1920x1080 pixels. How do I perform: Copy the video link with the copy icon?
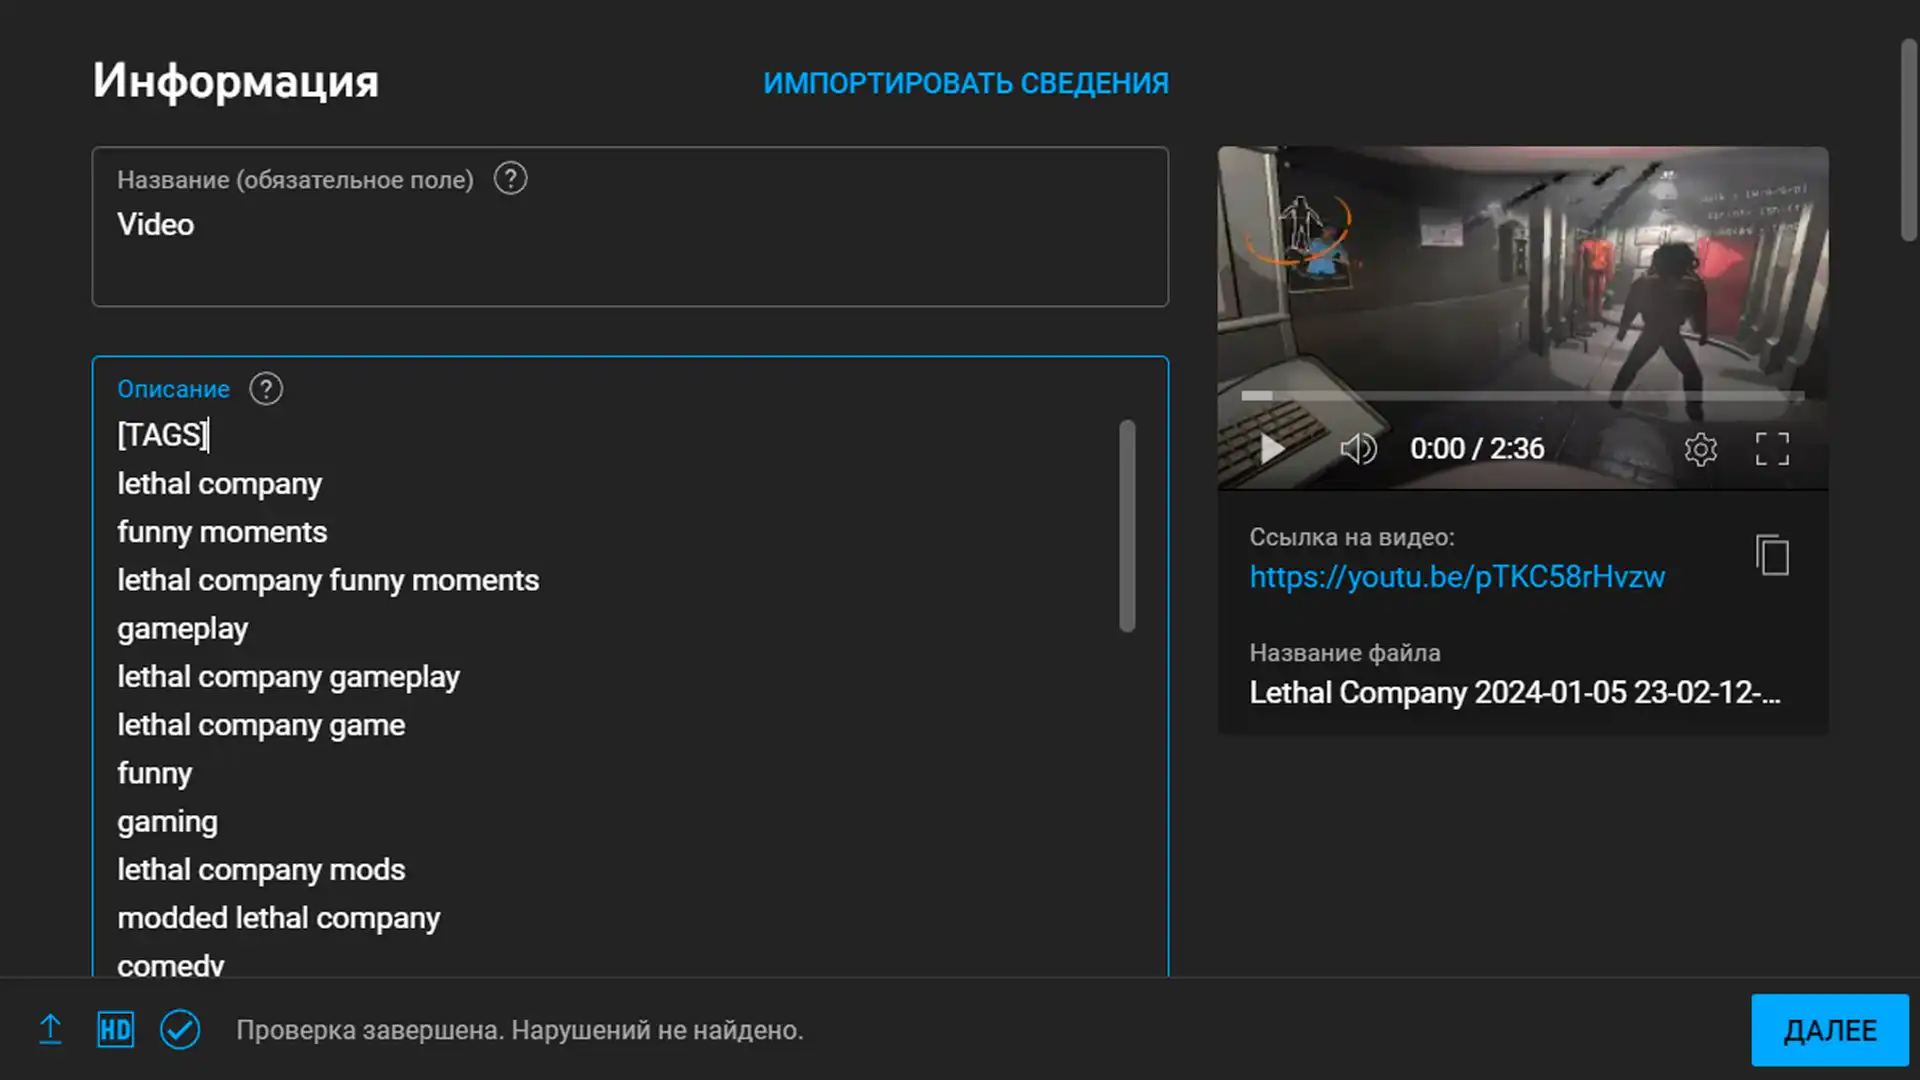[x=1772, y=555]
